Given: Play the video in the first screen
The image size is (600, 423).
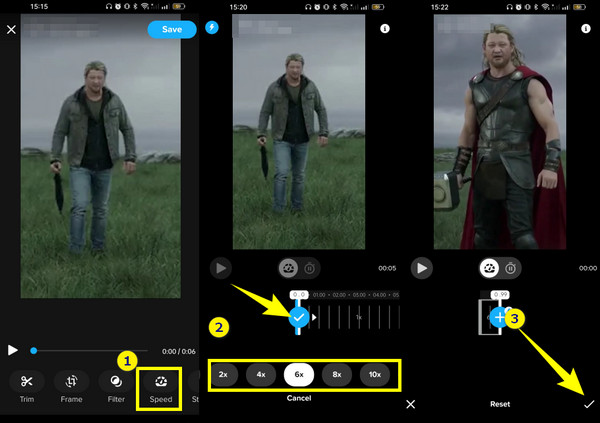Looking at the screenshot, I should (13, 350).
